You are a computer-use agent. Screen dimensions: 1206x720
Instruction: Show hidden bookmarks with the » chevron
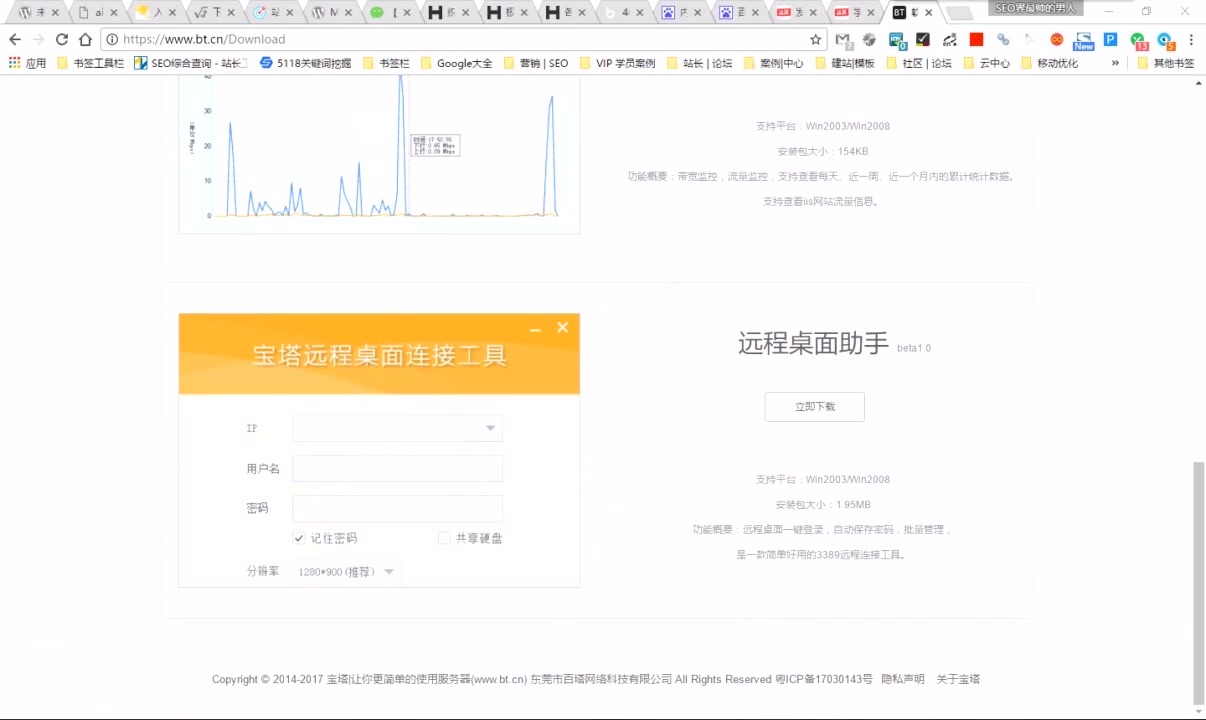1115,63
